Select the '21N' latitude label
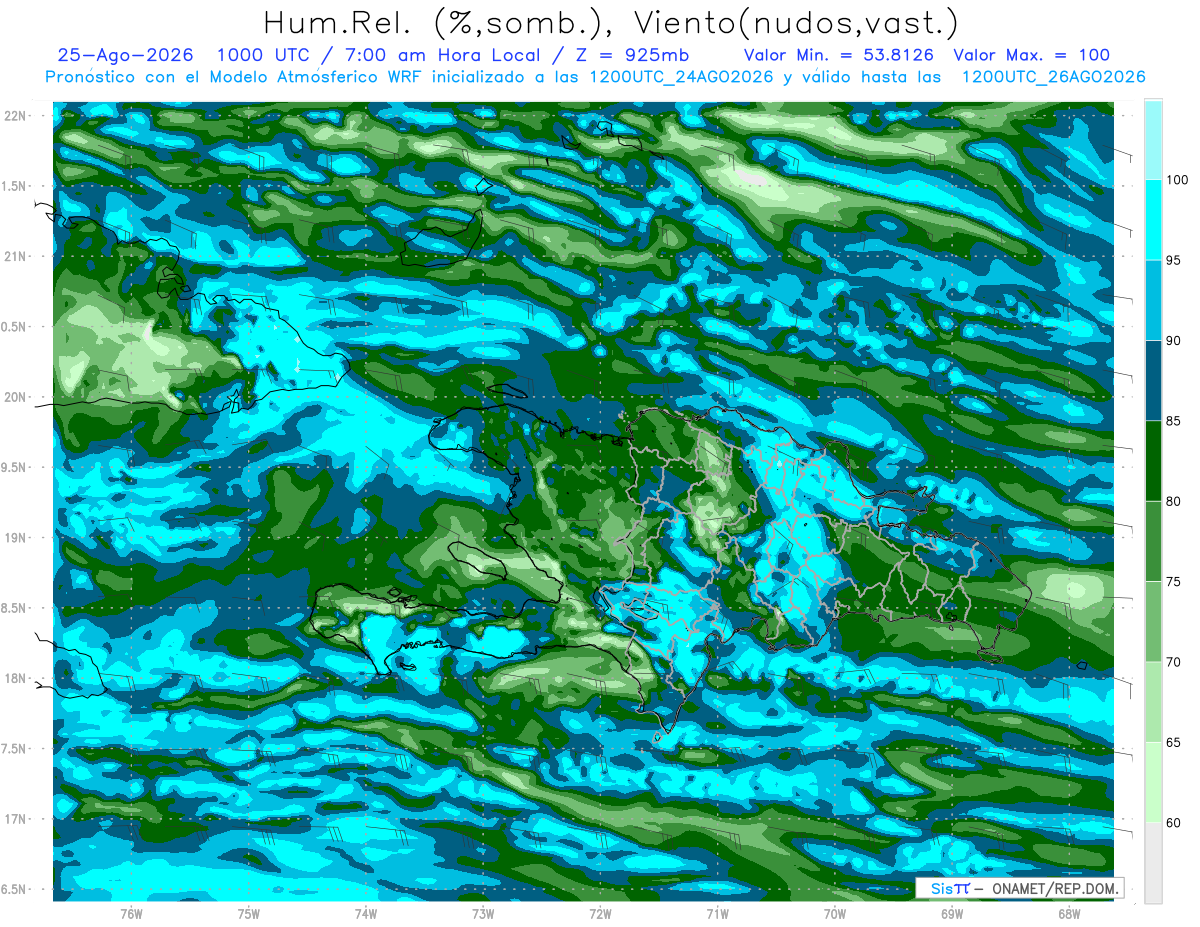This screenshot has width=1200, height=927. tap(15, 256)
